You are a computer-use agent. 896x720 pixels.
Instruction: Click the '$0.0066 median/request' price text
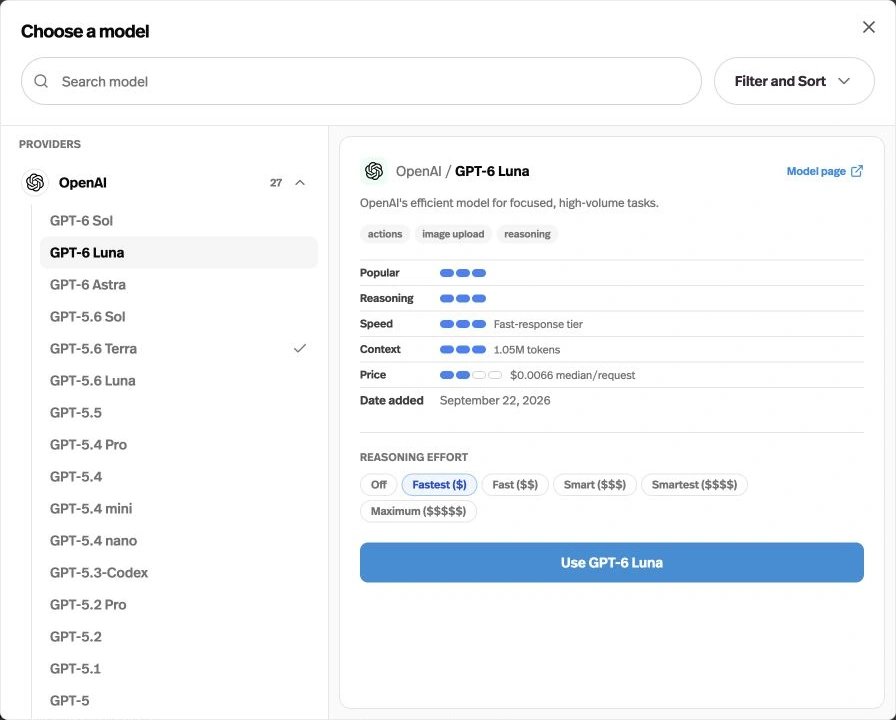point(573,375)
